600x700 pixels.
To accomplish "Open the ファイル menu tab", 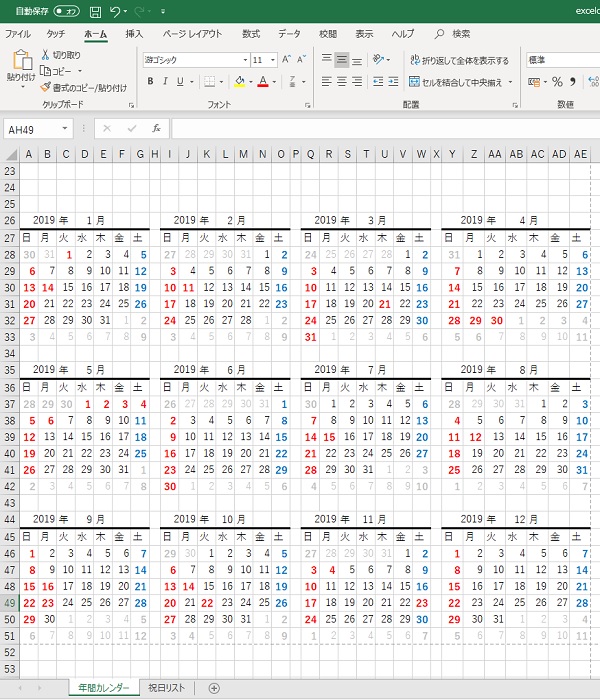I will click(18, 34).
